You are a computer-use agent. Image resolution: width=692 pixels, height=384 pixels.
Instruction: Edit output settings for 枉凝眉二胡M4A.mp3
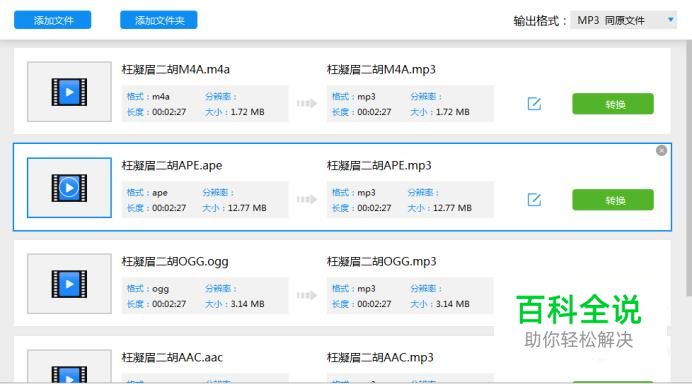click(534, 104)
